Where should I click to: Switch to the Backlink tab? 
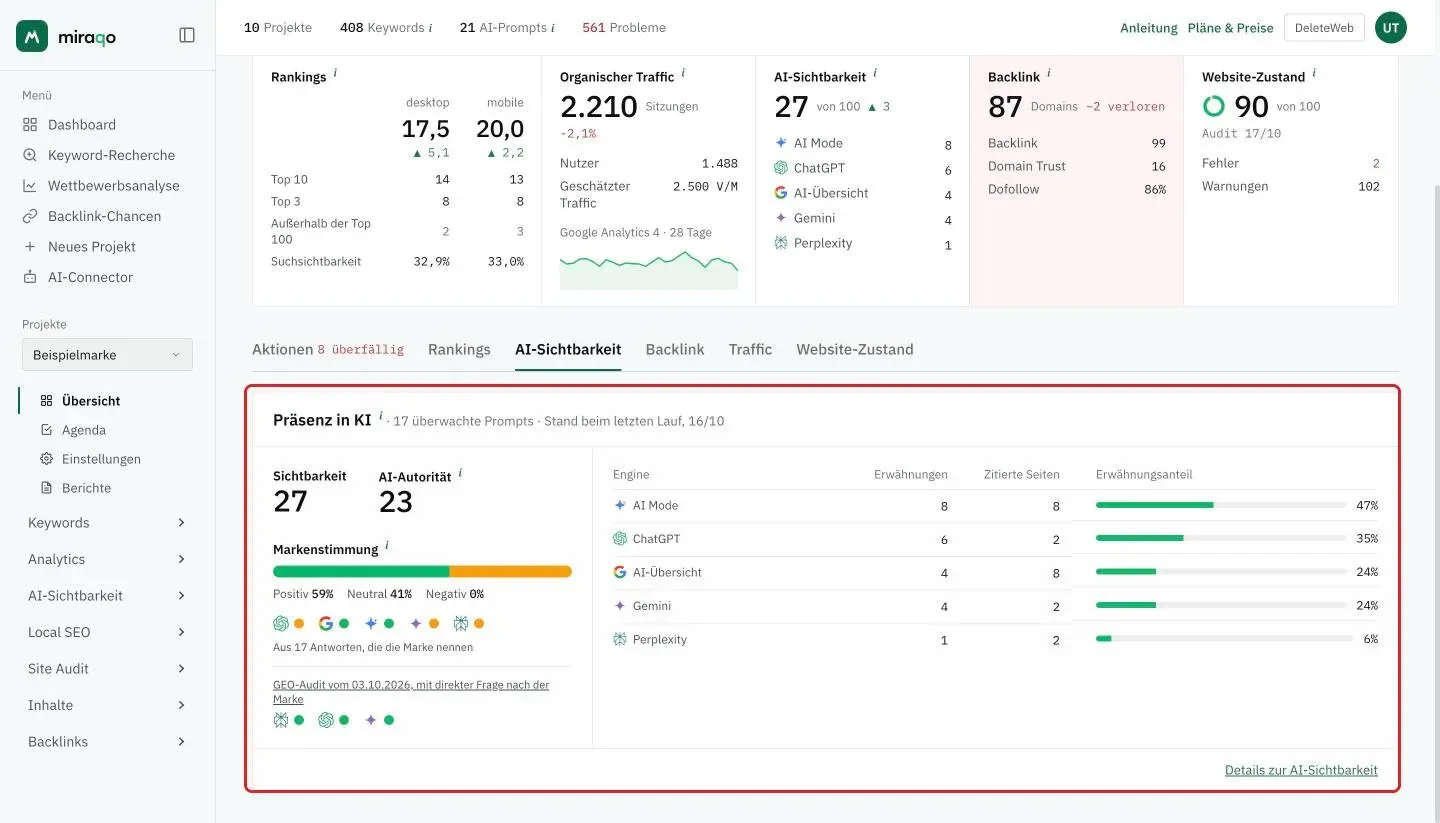(x=675, y=350)
